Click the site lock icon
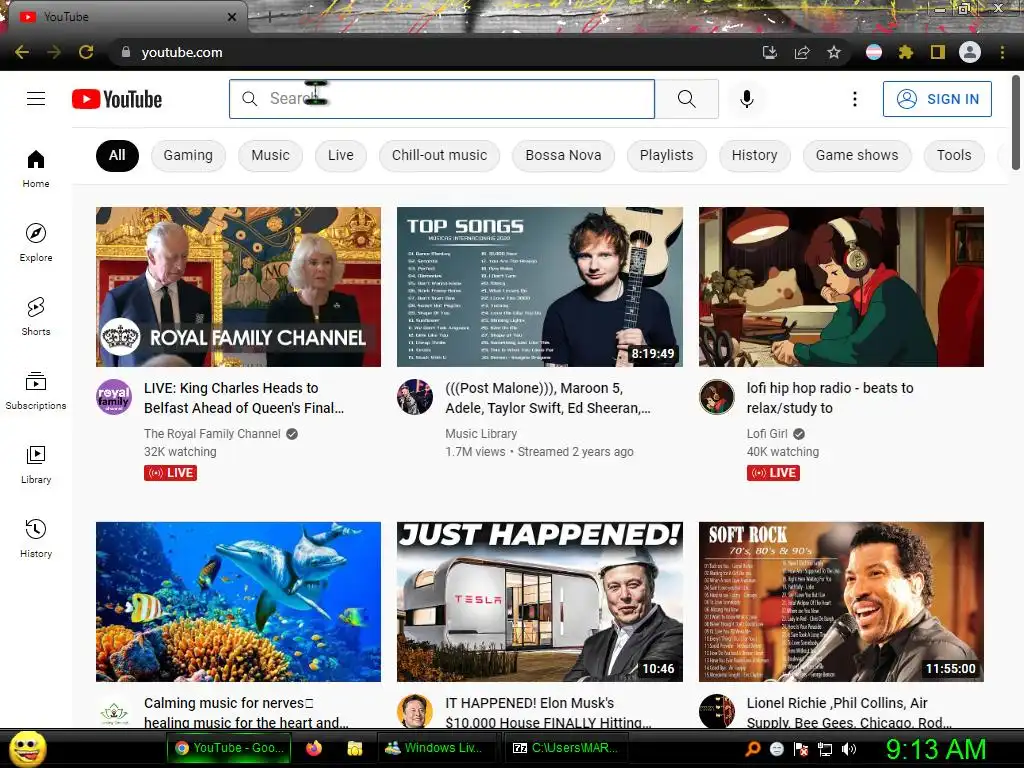Viewport: 1024px width, 768px height. (125, 52)
